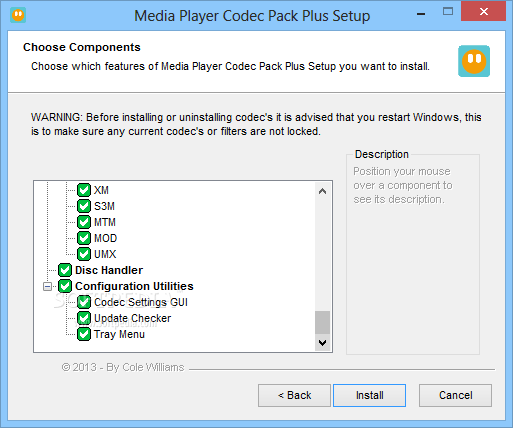
Task: Toggle the Configuration Utilities checkbox
Action: click(x=65, y=286)
